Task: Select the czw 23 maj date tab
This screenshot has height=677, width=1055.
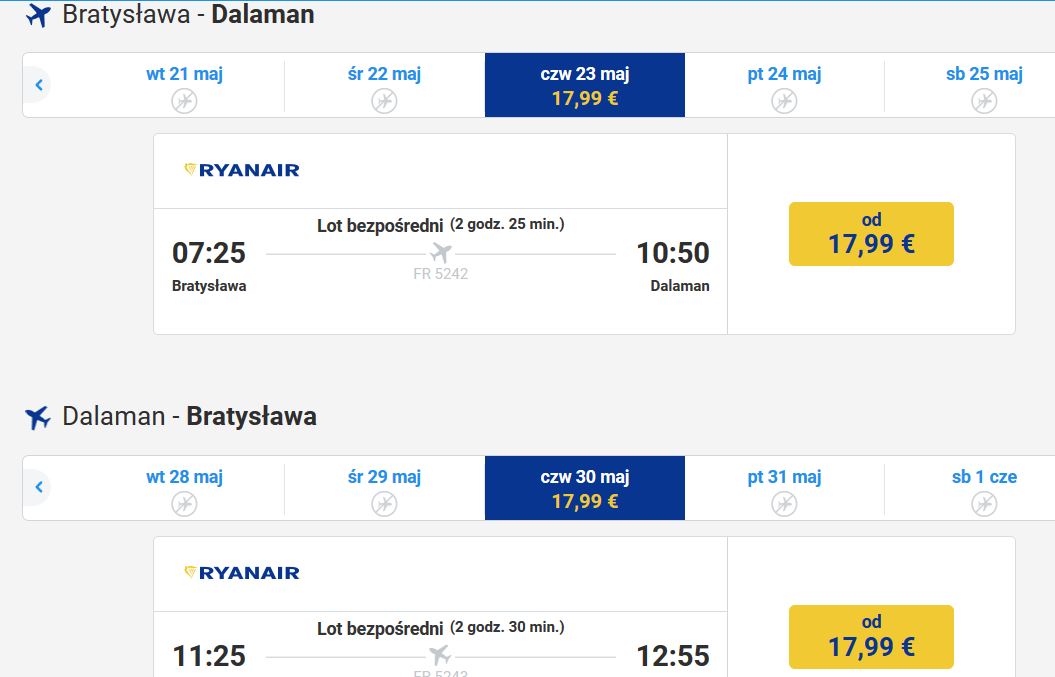Action: (x=585, y=85)
